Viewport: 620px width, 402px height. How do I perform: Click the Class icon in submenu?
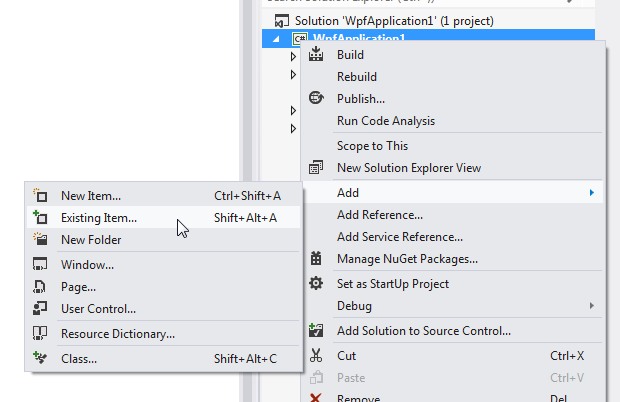[x=41, y=358]
